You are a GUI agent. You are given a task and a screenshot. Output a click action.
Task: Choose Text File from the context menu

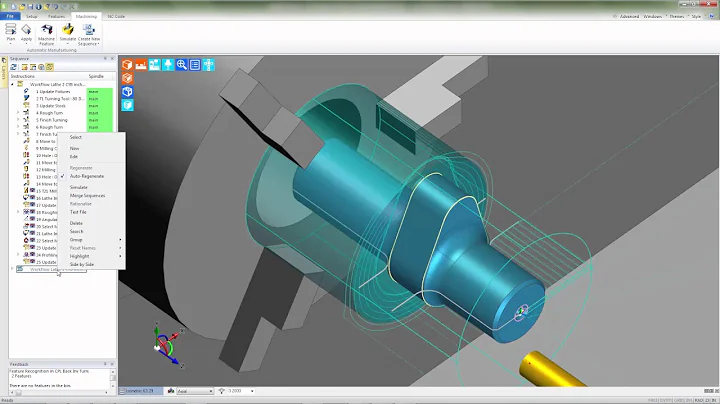click(x=78, y=212)
